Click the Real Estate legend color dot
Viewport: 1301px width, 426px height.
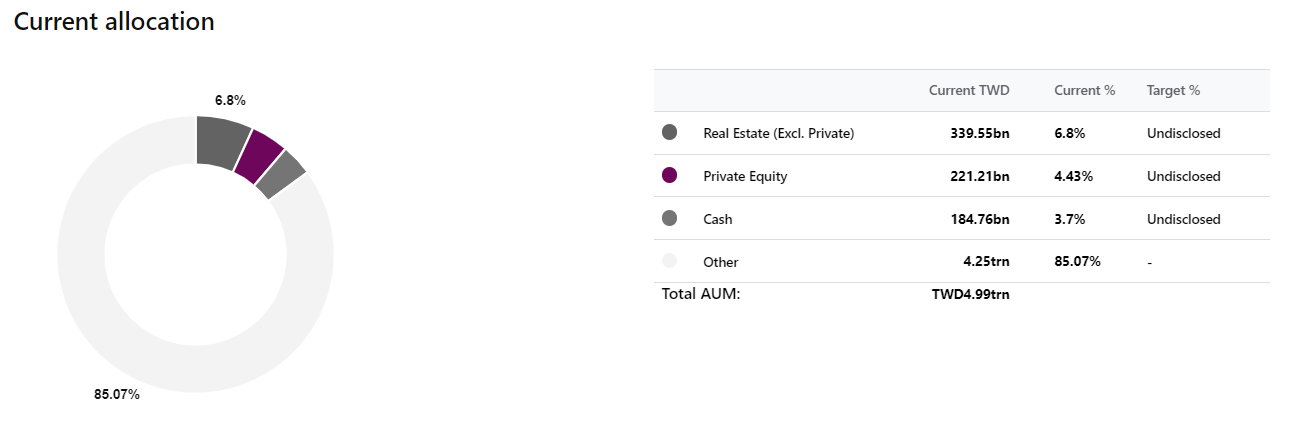click(x=670, y=132)
